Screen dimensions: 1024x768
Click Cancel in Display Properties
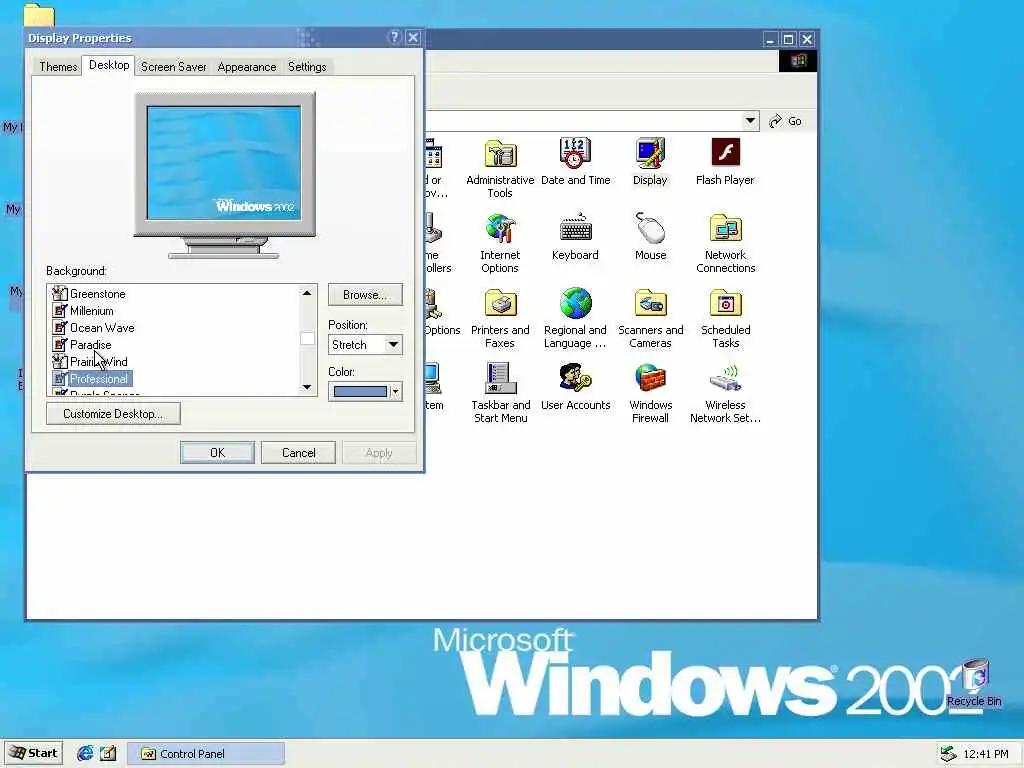(298, 453)
